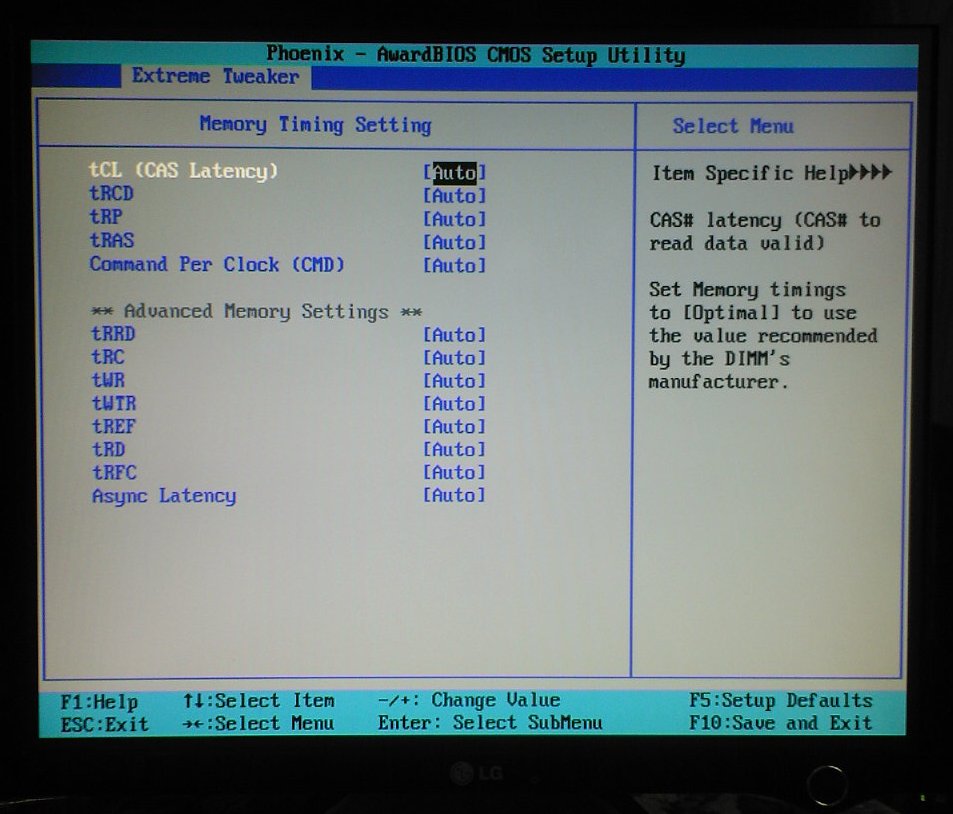Click the Memory Timing Setting heading
The width and height of the screenshot is (953, 814).
coord(315,125)
